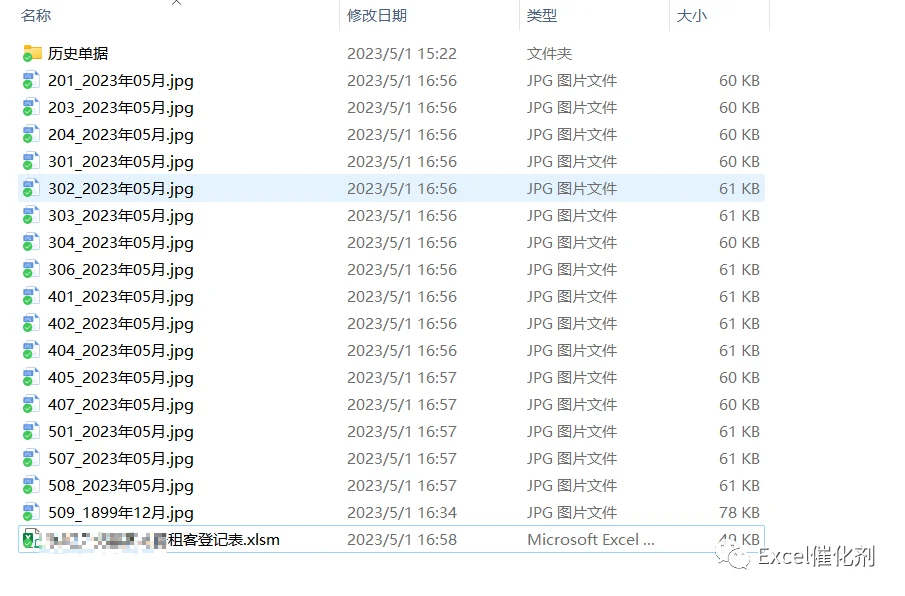Click the icon of 301_2023年05月.jpg
This screenshot has width=905, height=596.
(x=31, y=162)
